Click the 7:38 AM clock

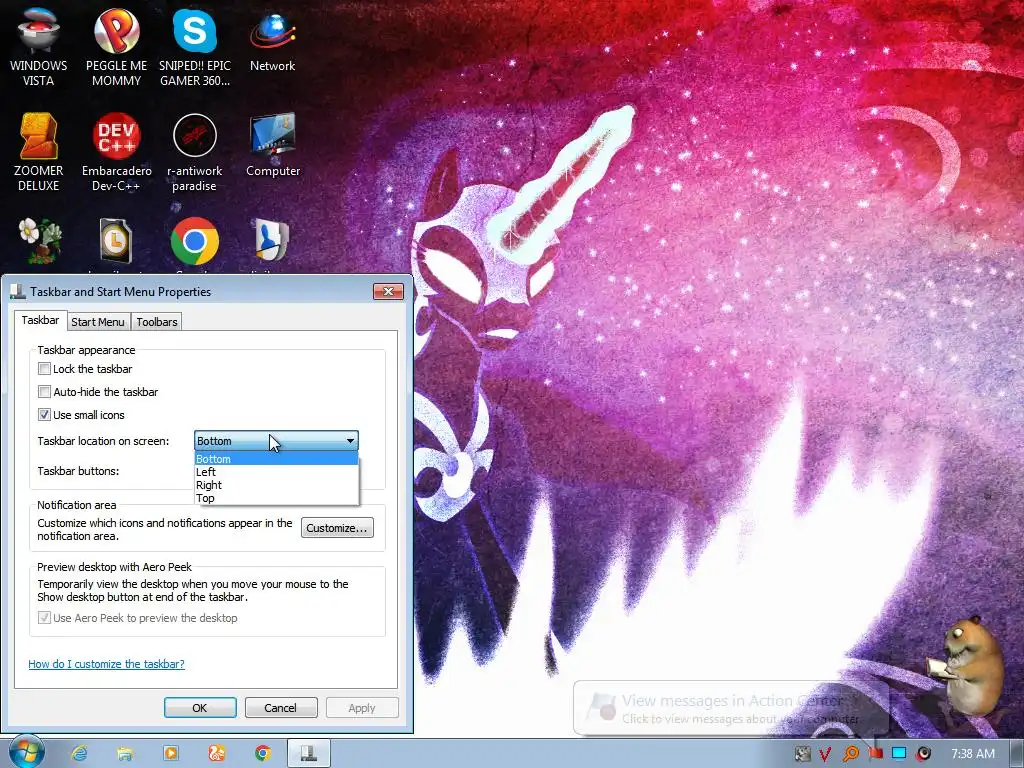(x=973, y=754)
